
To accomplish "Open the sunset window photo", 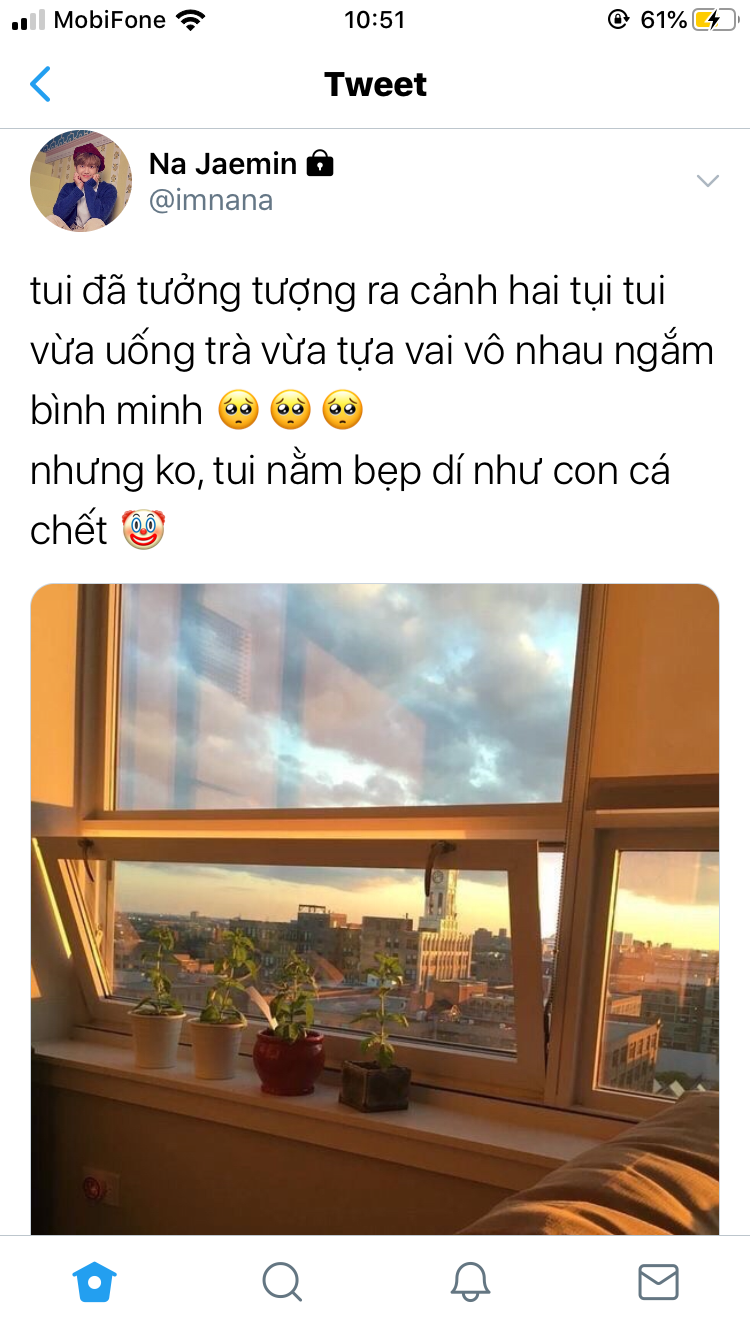I will pyautogui.click(x=375, y=909).
